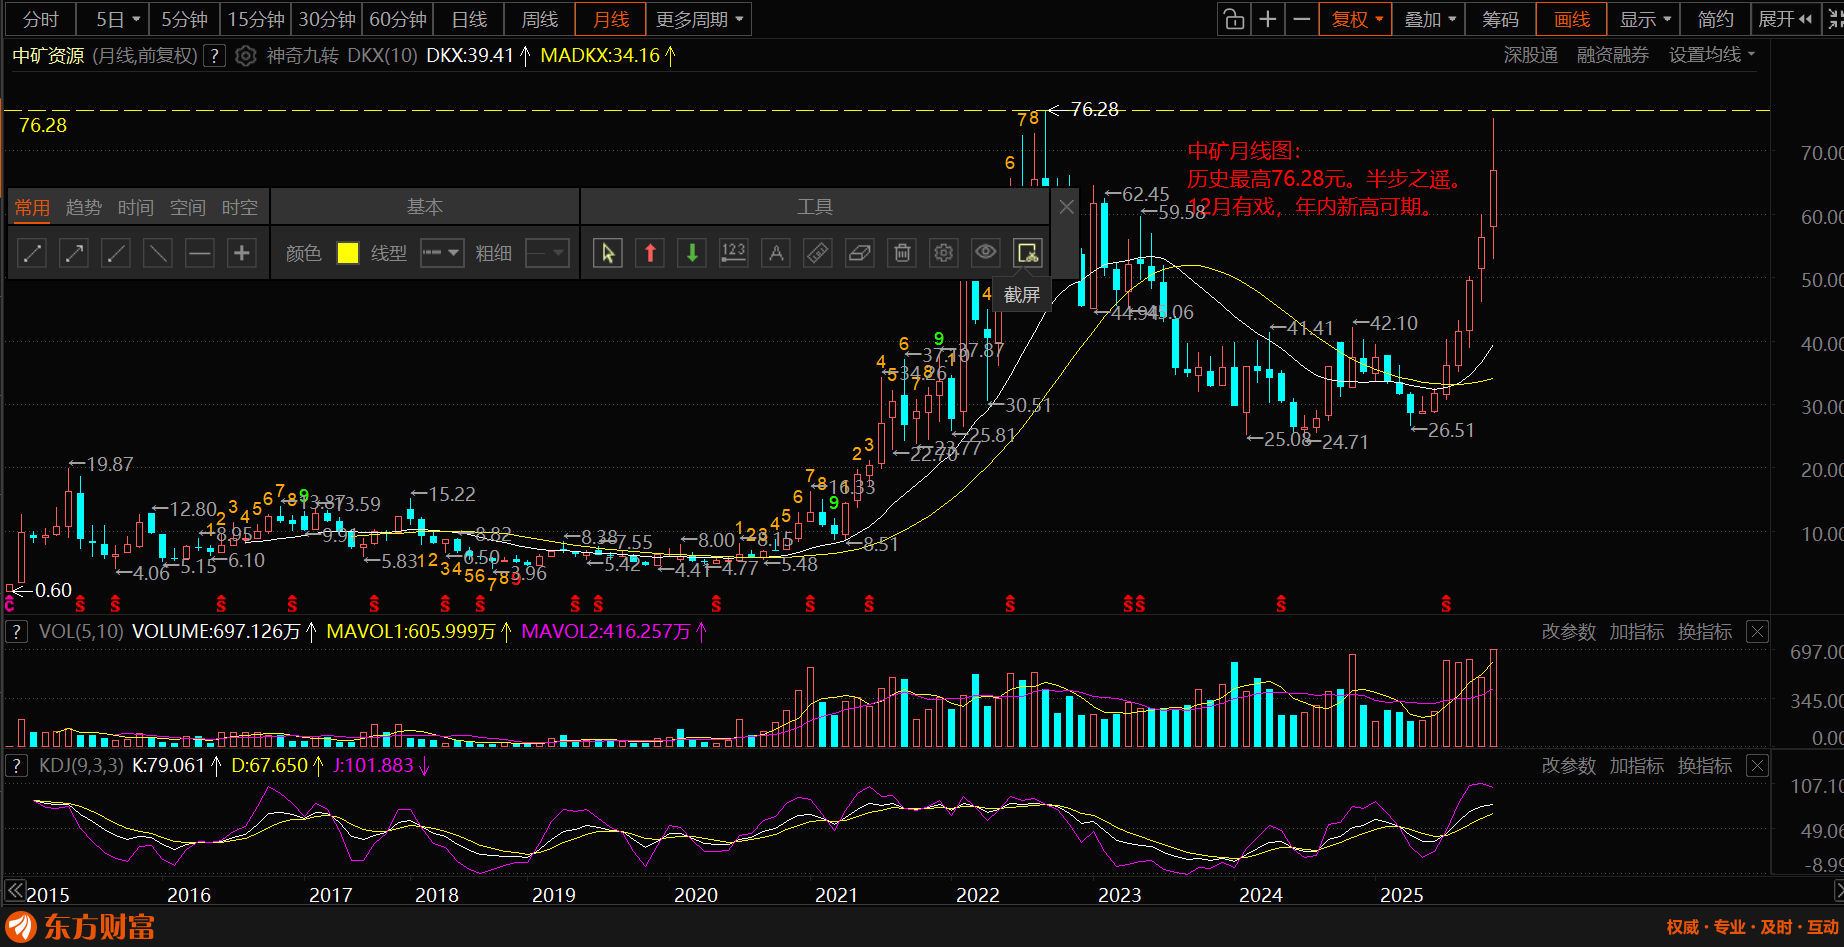The image size is (1844, 947).
Task: Open the 叠加 overlay dropdown
Action: click(x=1430, y=19)
